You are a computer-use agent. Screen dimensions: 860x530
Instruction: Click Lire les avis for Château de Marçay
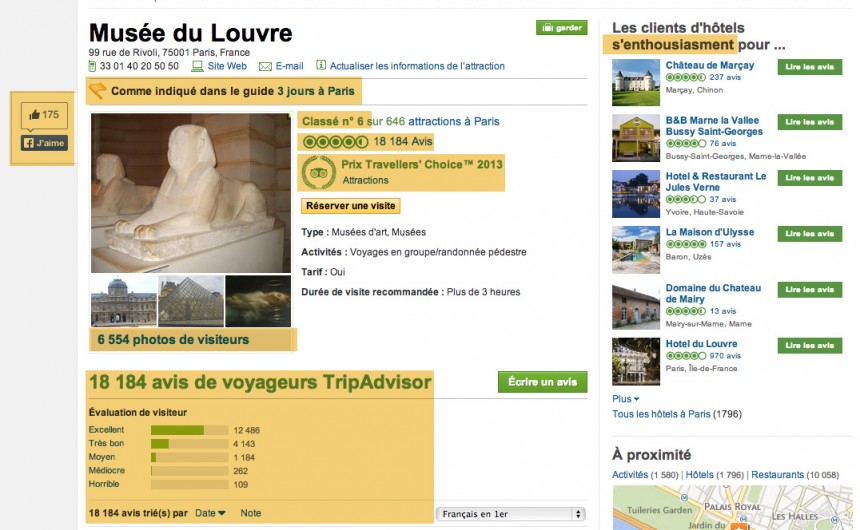[x=810, y=67]
